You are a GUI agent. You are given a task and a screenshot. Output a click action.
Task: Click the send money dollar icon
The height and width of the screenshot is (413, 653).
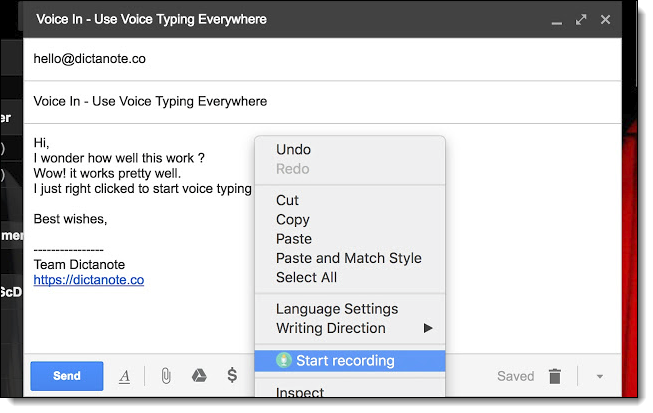[x=232, y=376]
